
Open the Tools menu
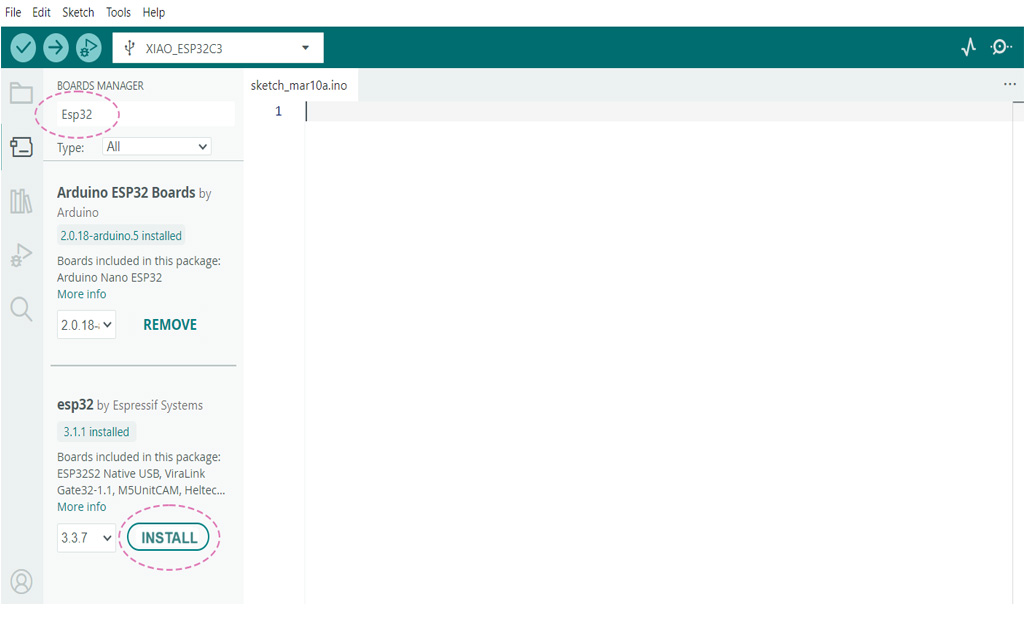point(118,12)
